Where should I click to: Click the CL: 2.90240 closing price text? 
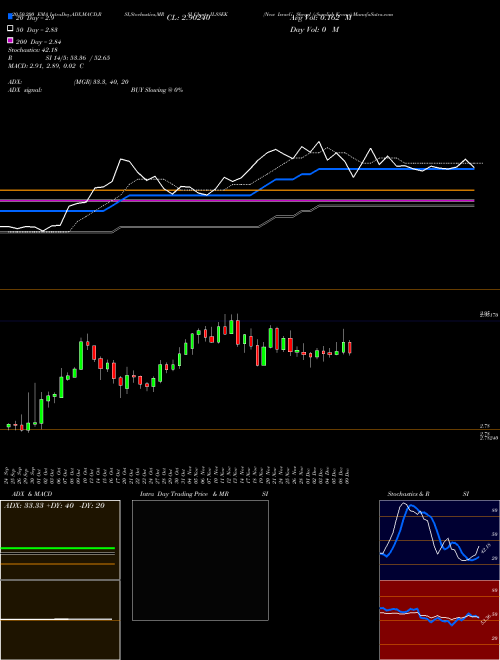tap(188, 18)
